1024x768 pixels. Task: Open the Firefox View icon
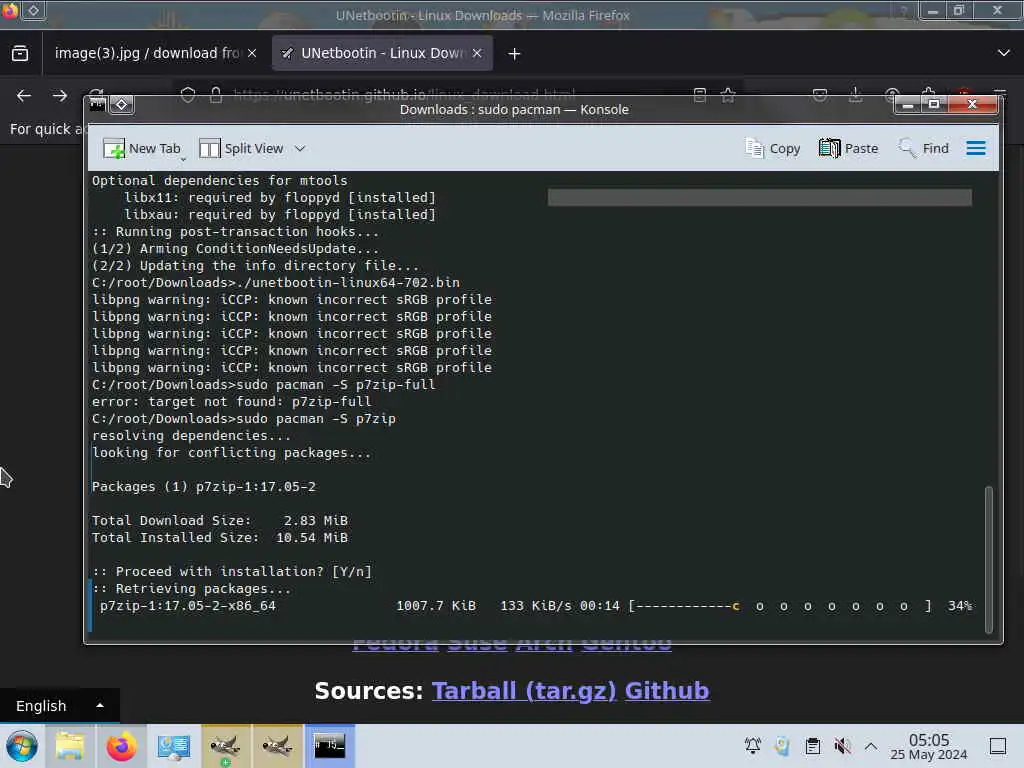tap(20, 53)
